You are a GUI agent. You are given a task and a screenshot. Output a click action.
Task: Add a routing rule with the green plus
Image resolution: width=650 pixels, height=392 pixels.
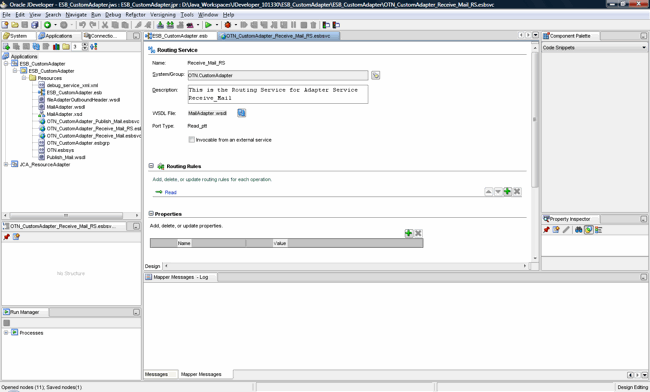coord(507,191)
